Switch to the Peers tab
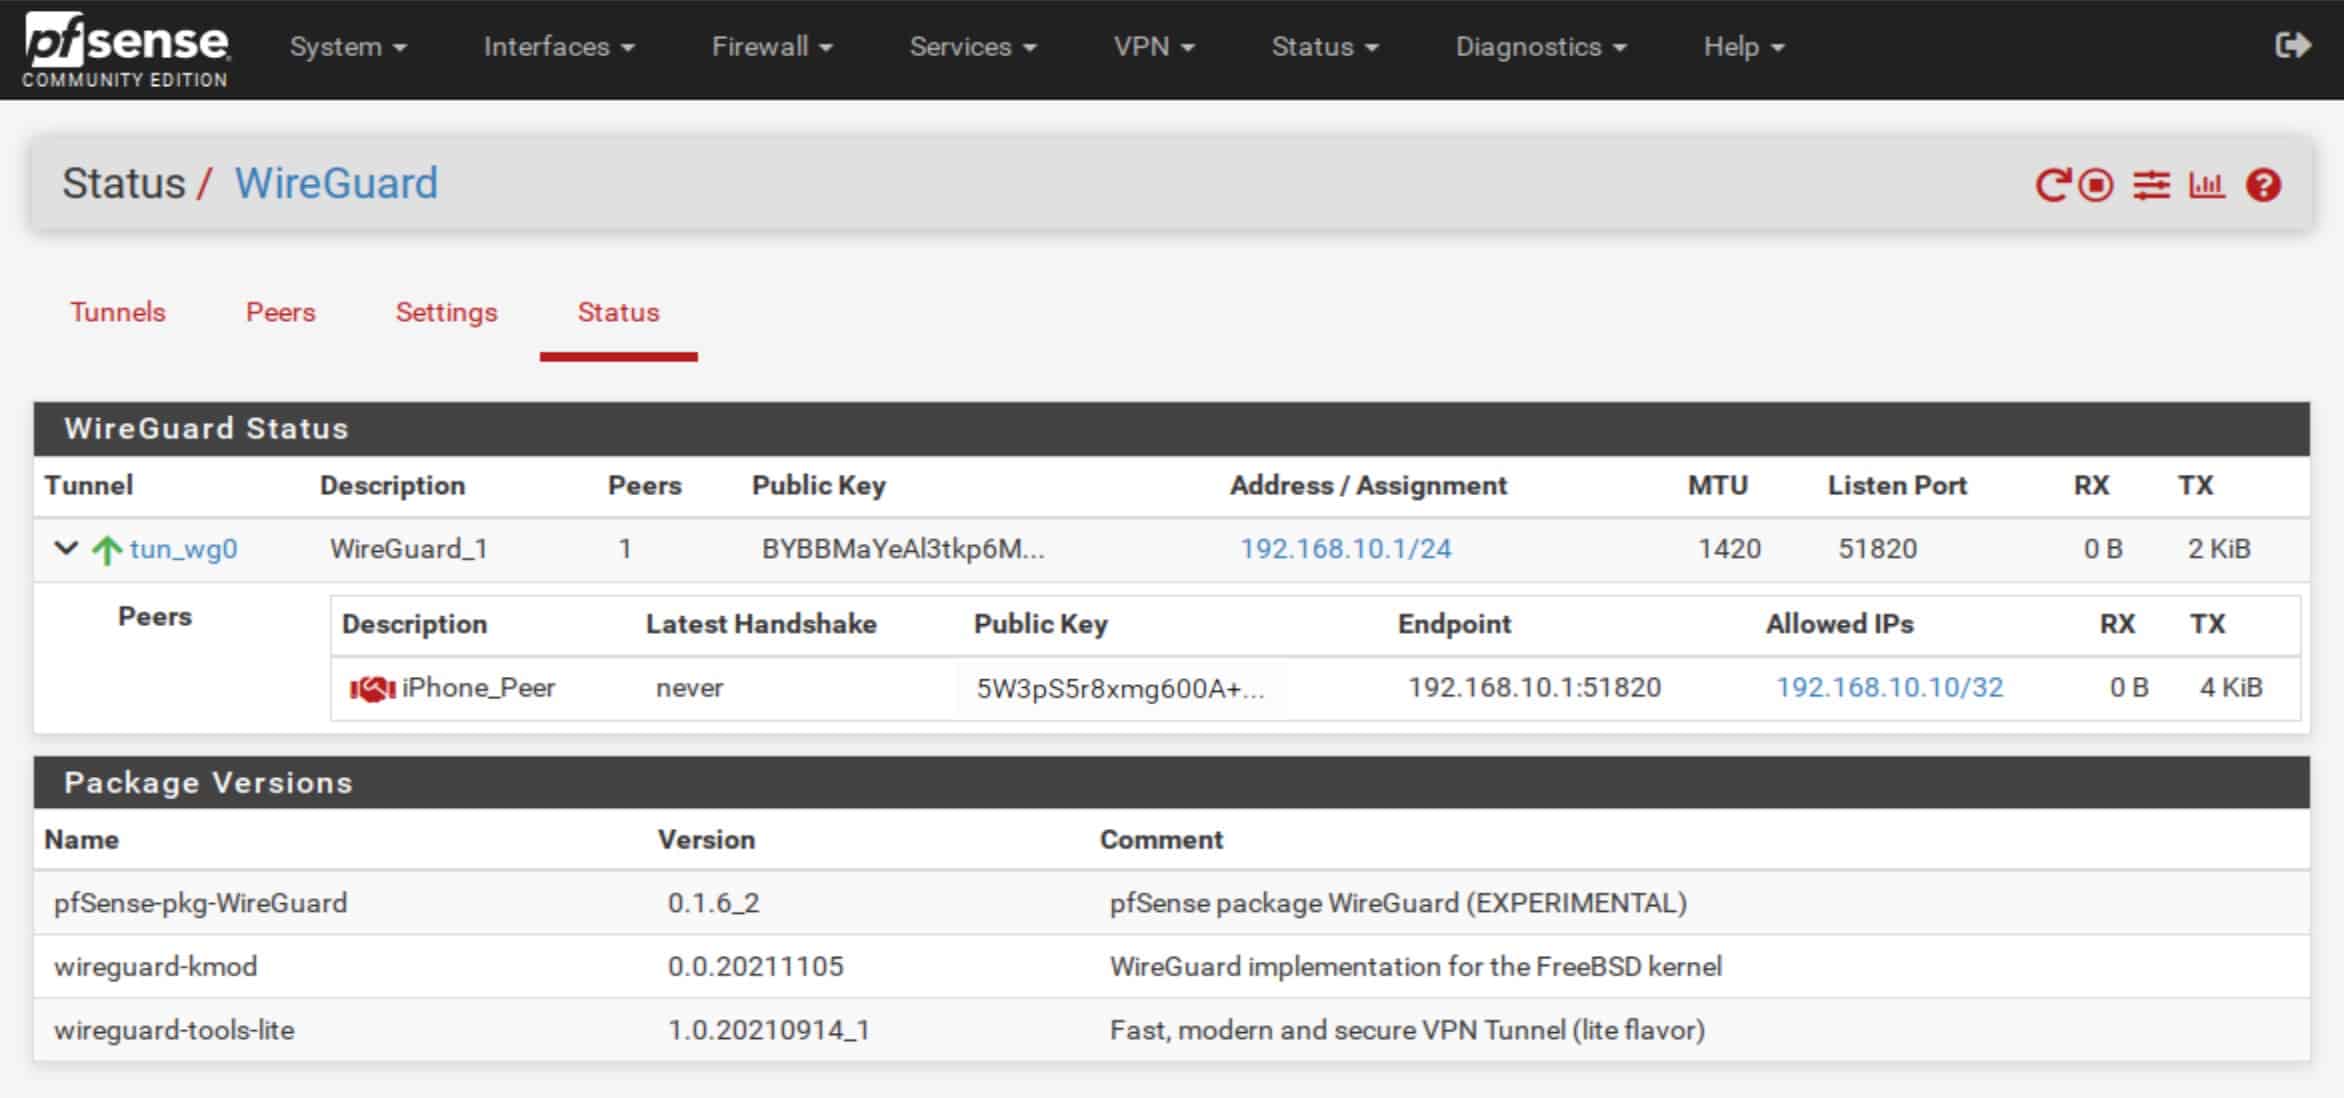This screenshot has width=2344, height=1098. pos(281,312)
